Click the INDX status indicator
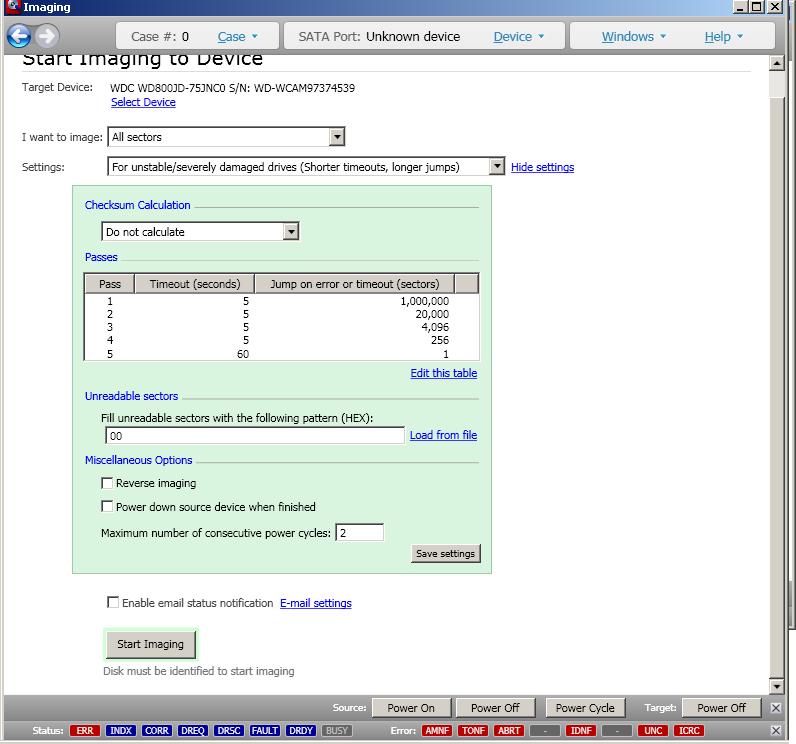The image size is (796, 744). [x=121, y=730]
